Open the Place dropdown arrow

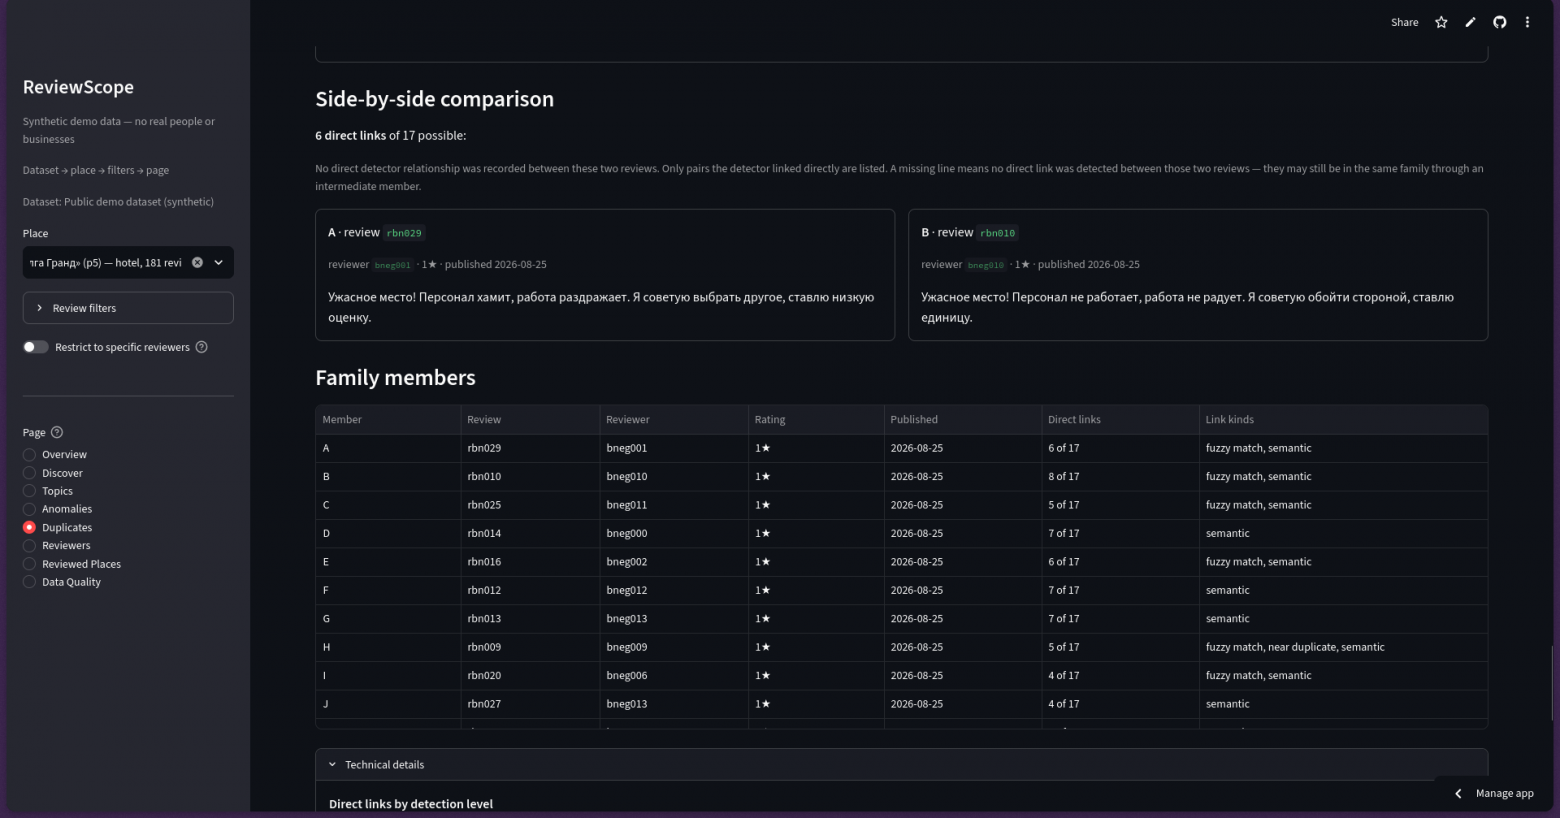point(218,263)
